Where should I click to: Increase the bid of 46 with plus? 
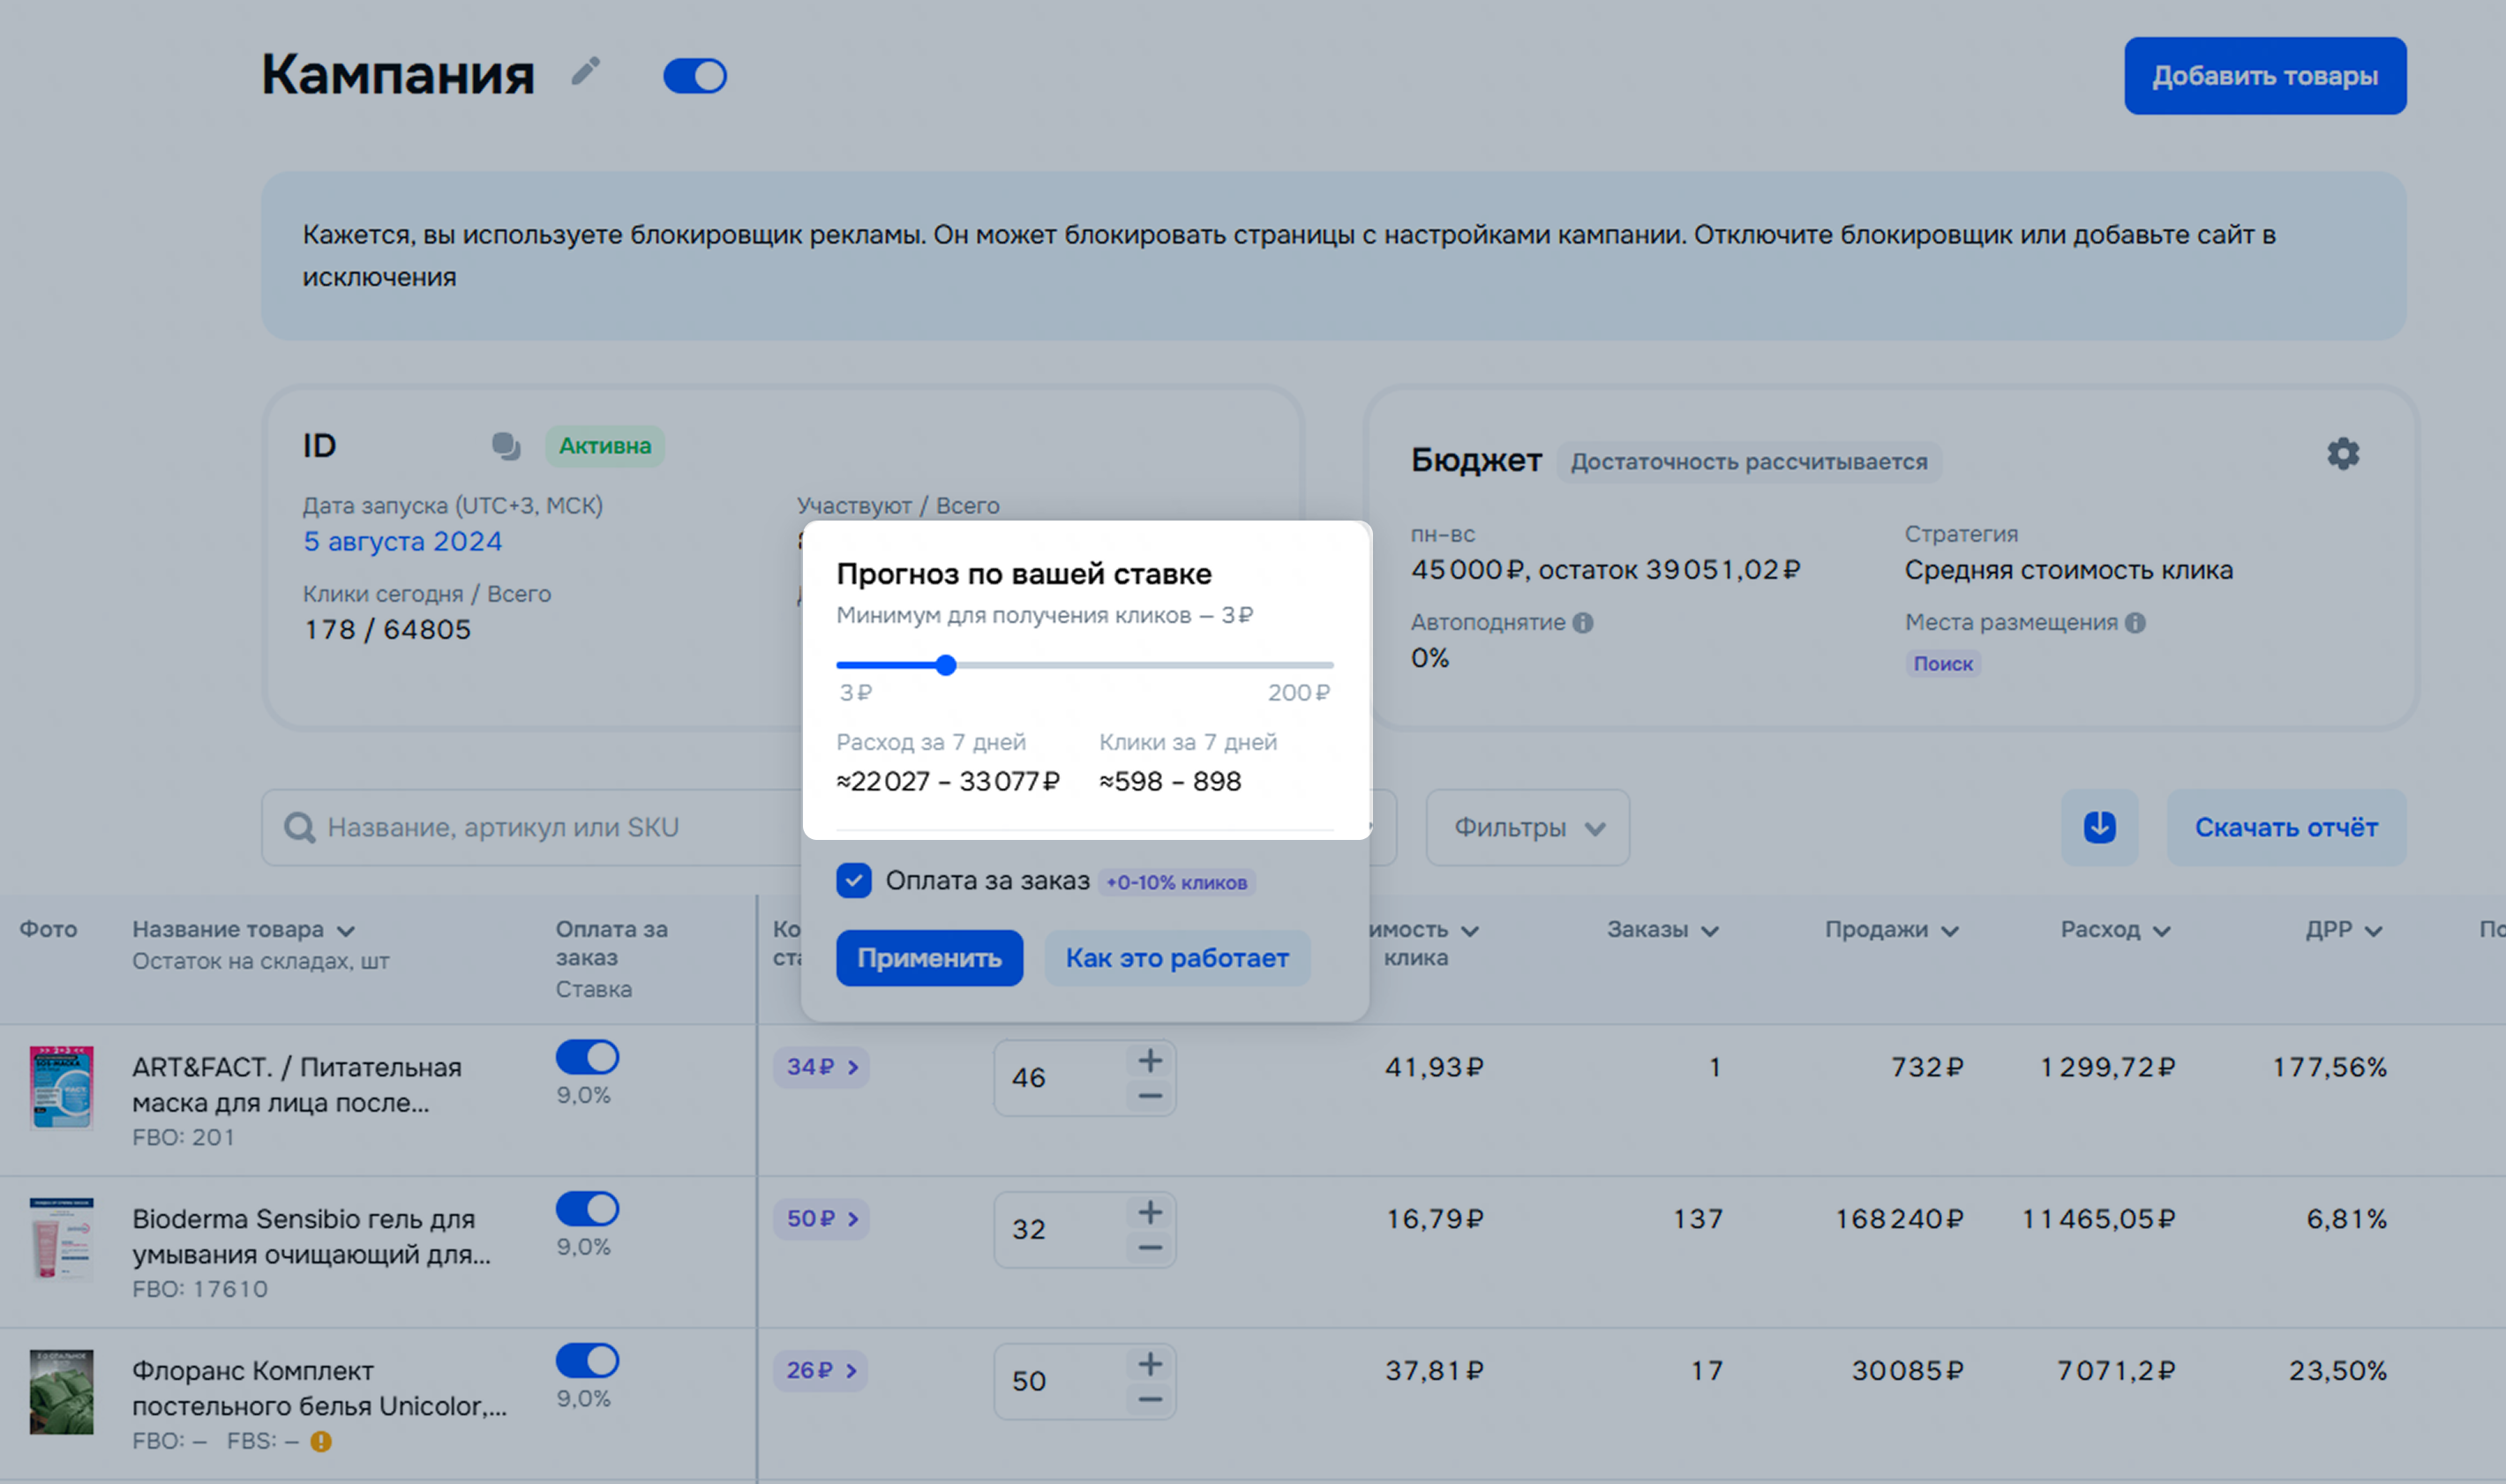1150,1060
